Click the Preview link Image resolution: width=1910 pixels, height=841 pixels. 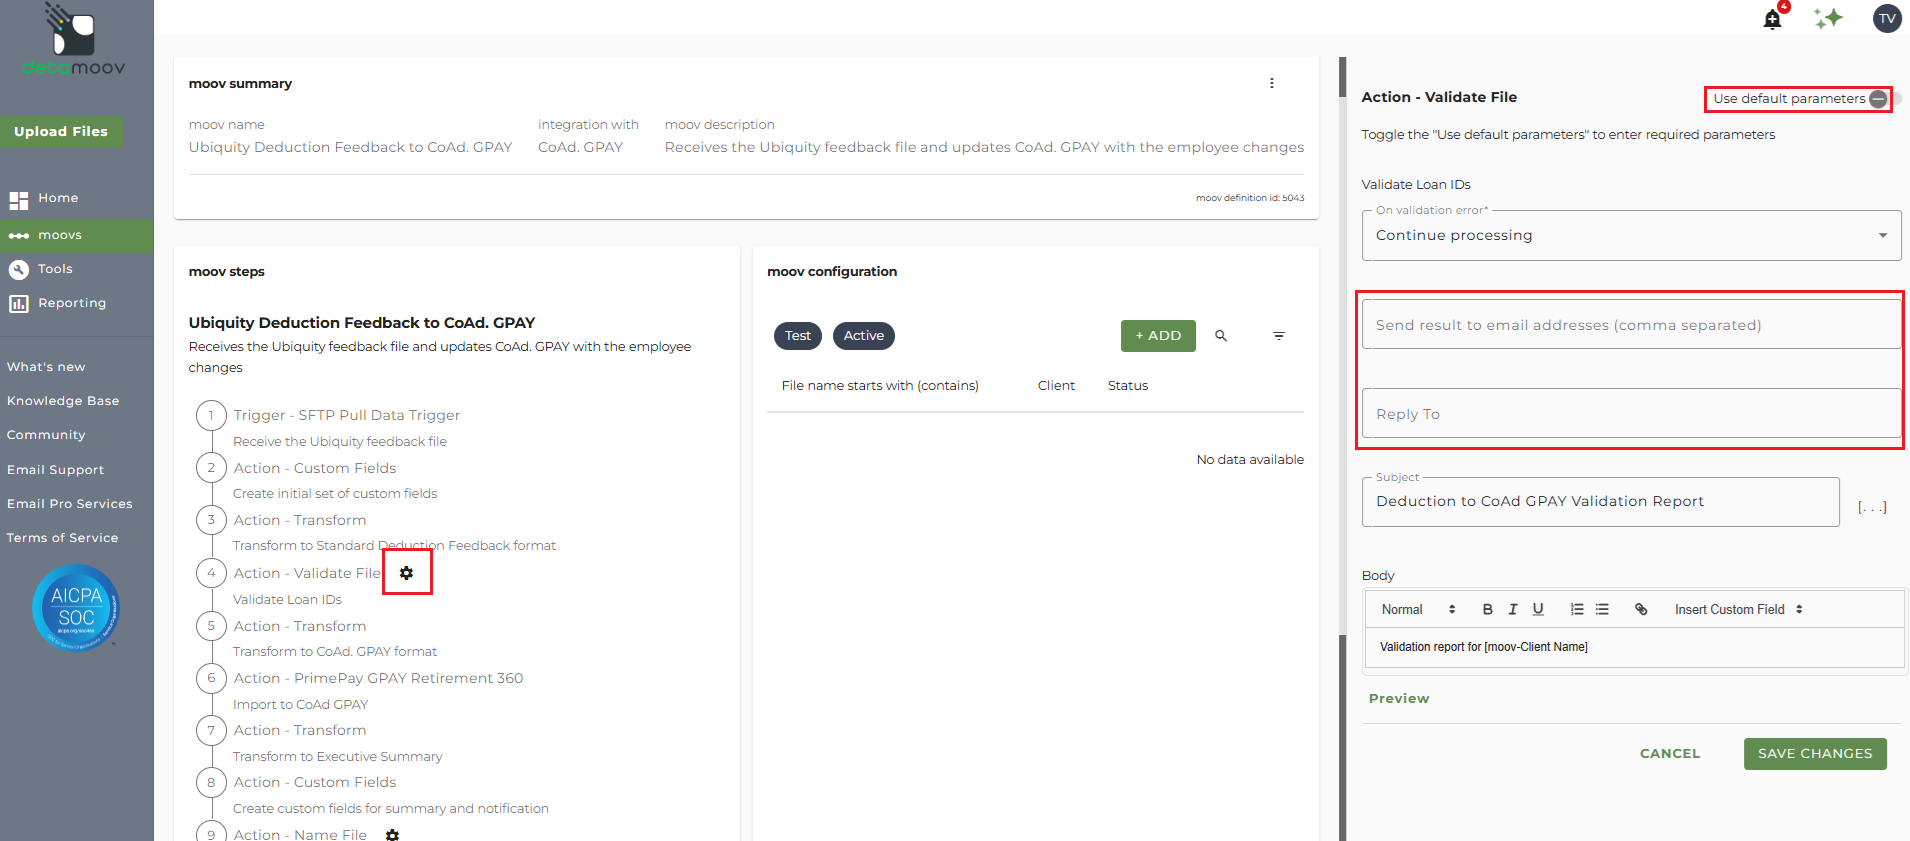[1399, 698]
